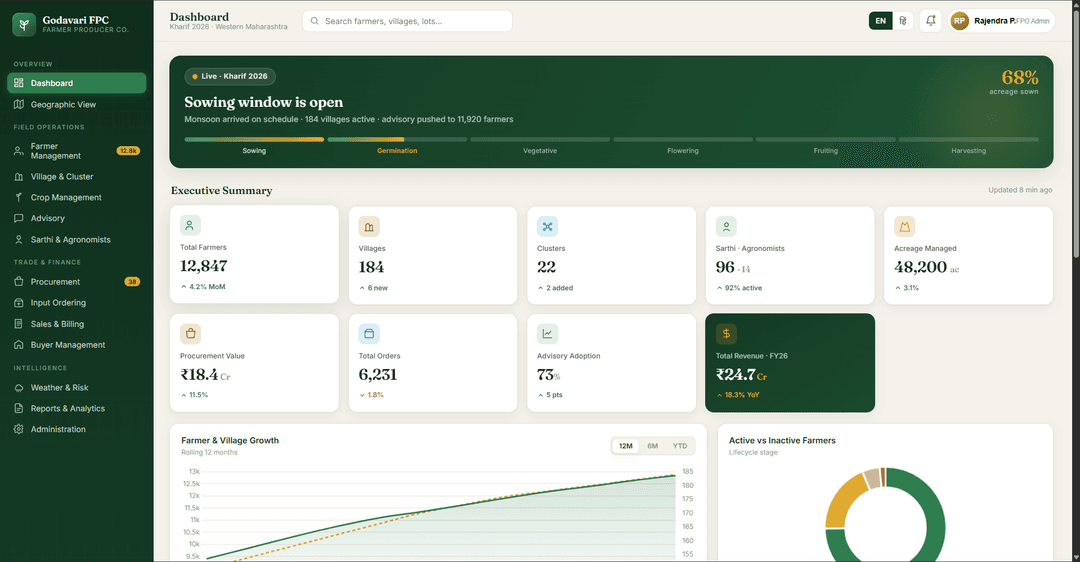Click the Germination stage progress bar

coord(397,139)
